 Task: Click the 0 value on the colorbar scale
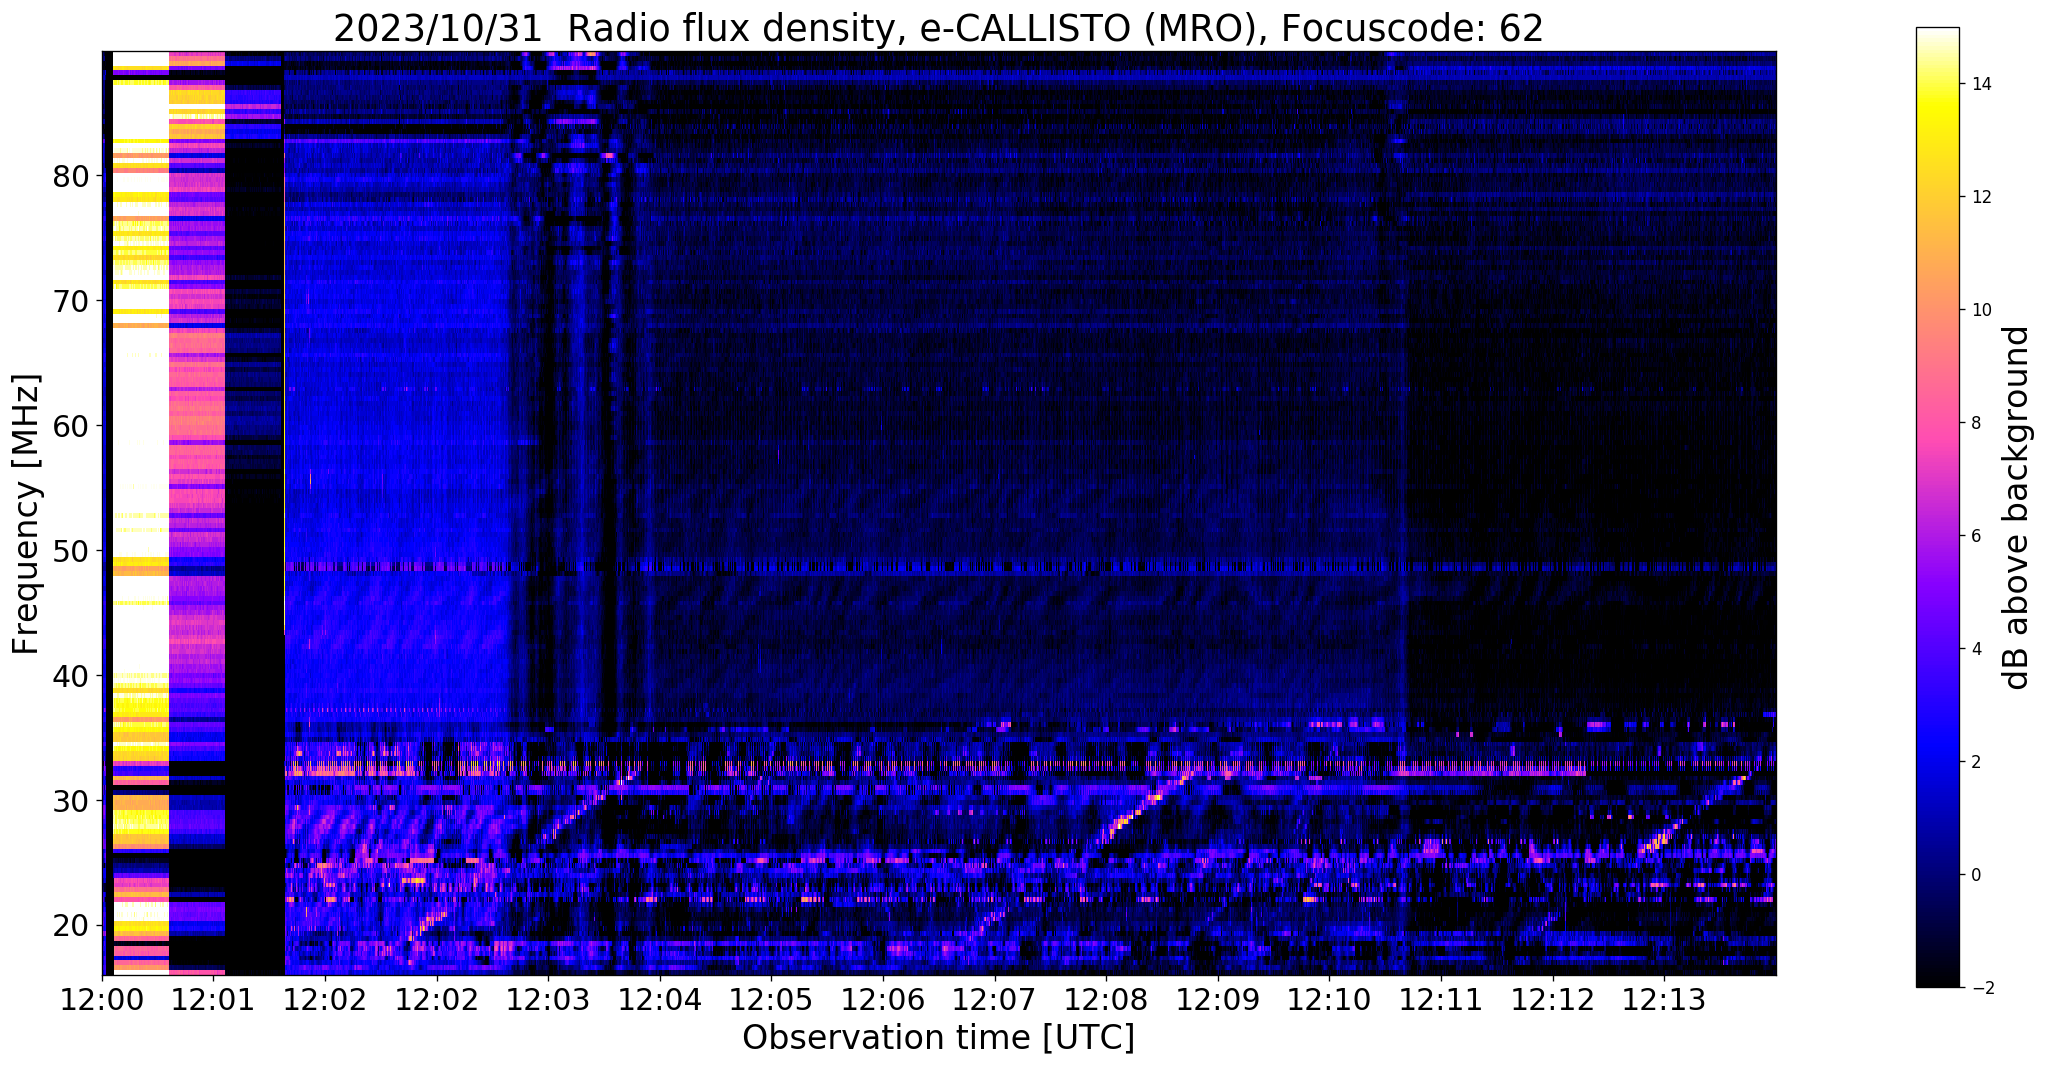[1975, 876]
